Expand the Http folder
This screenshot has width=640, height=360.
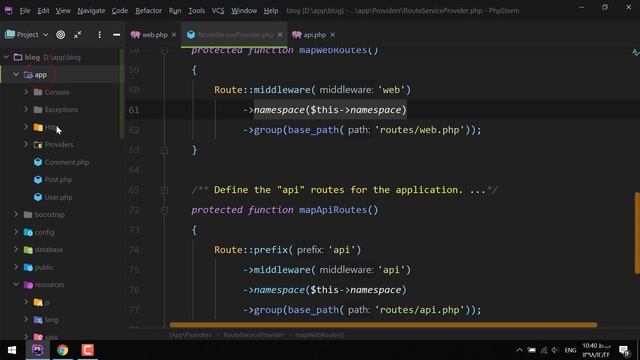26,127
